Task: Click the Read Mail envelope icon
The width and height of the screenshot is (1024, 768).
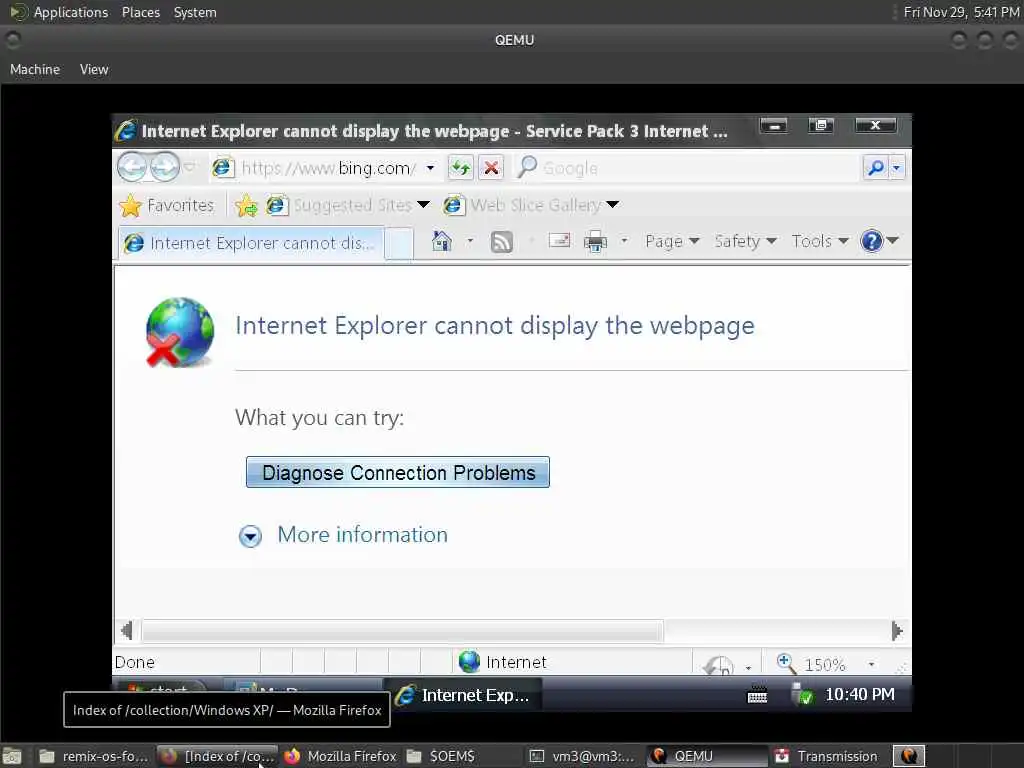Action: coord(559,241)
